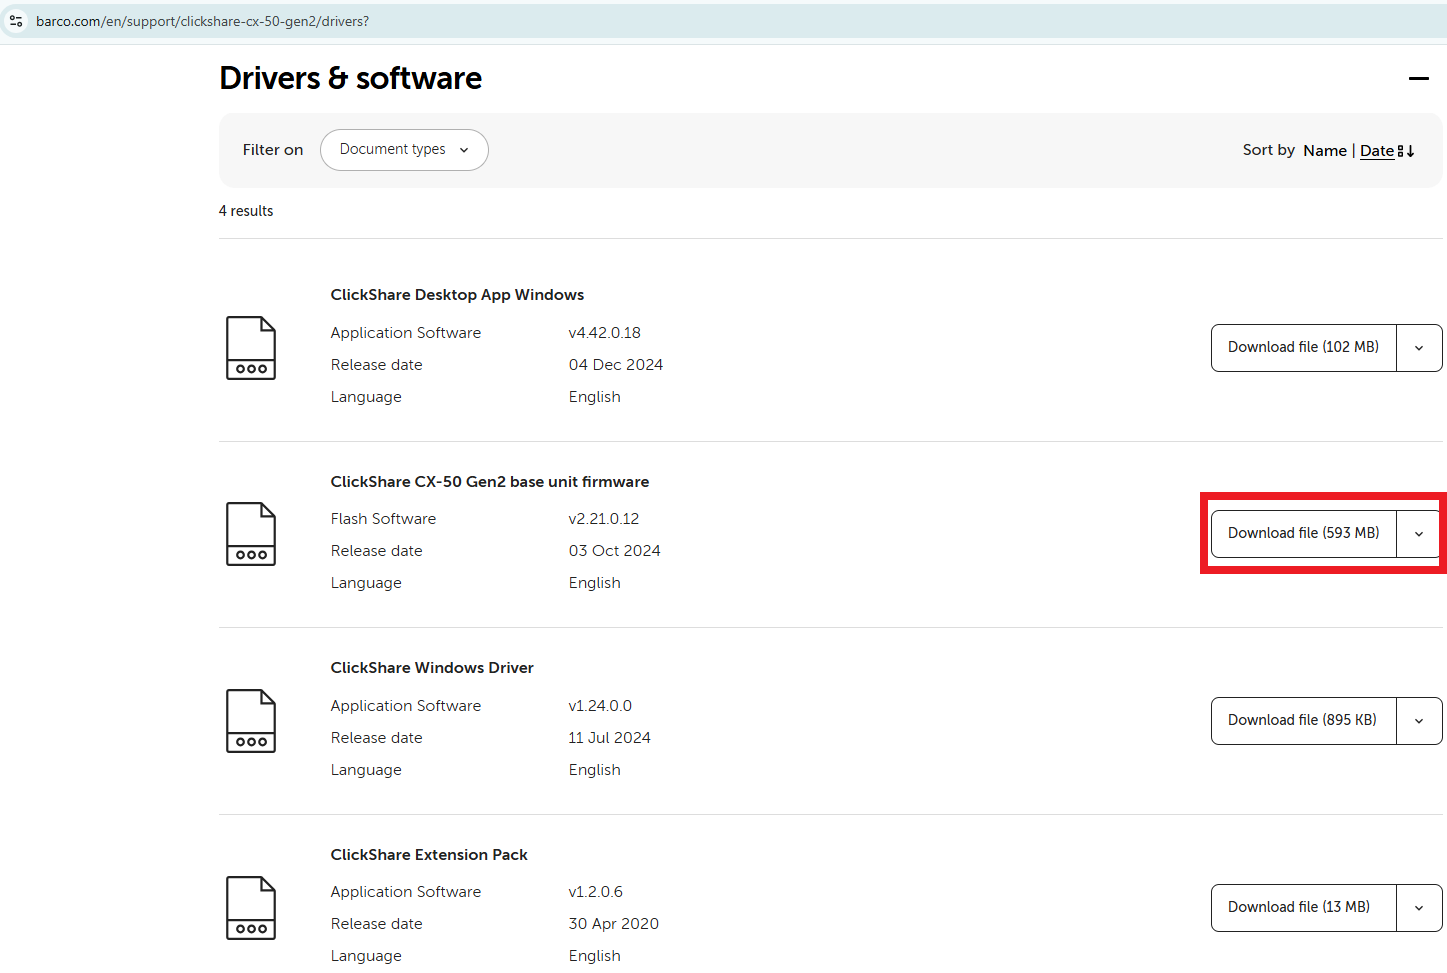Click ClickShare Extension Pack file icon
Image resolution: width=1447 pixels, height=973 pixels.
coord(251,908)
